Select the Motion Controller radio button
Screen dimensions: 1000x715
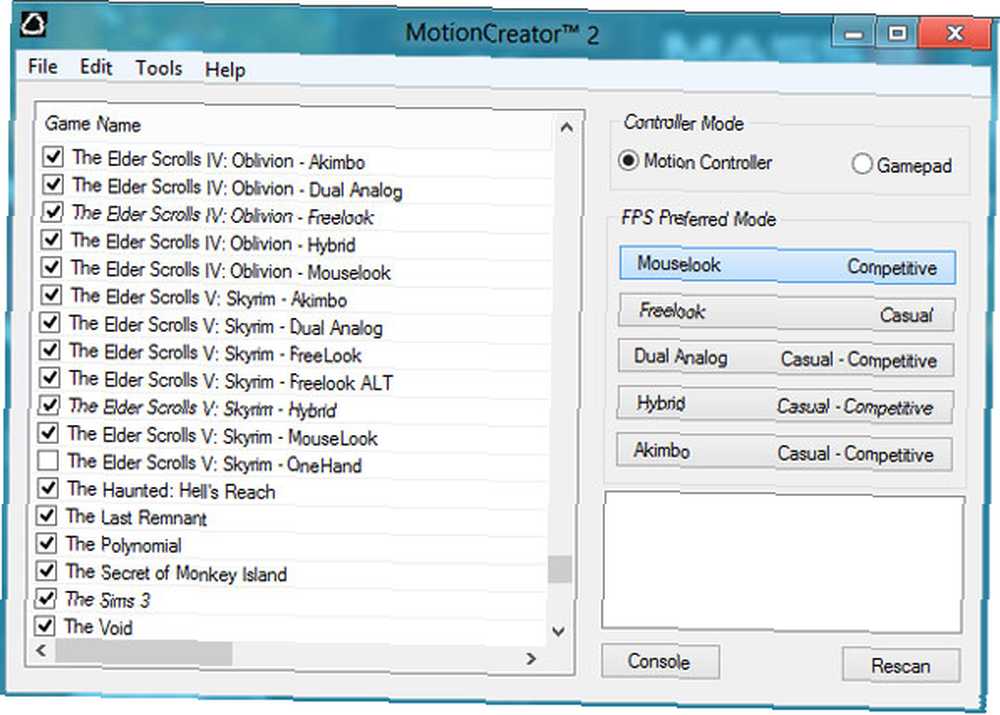click(628, 161)
